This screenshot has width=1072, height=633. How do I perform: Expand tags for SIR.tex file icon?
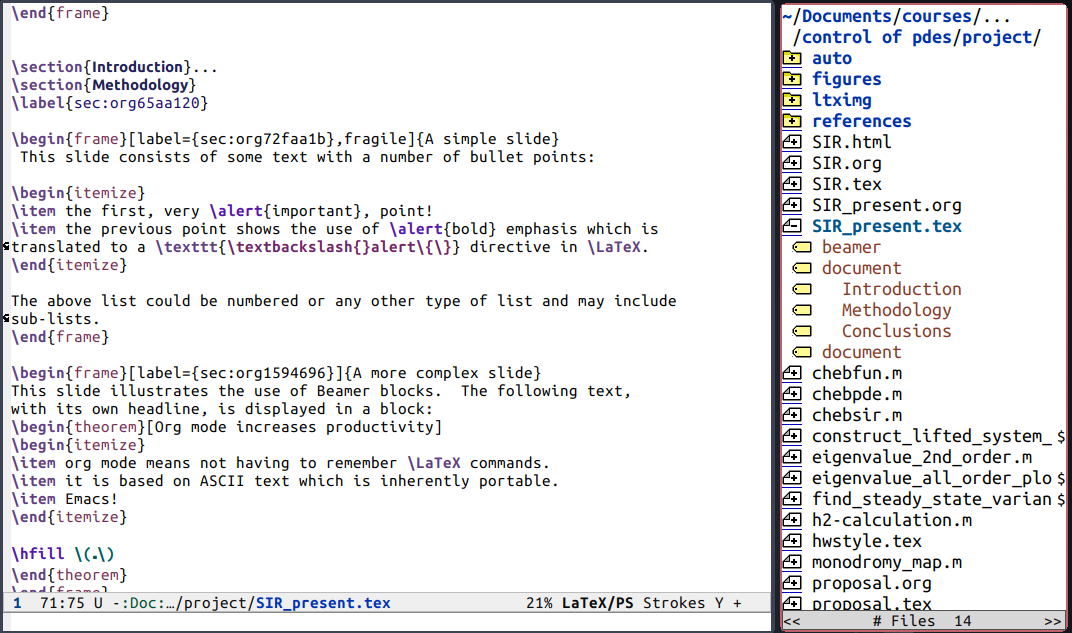[x=792, y=184]
